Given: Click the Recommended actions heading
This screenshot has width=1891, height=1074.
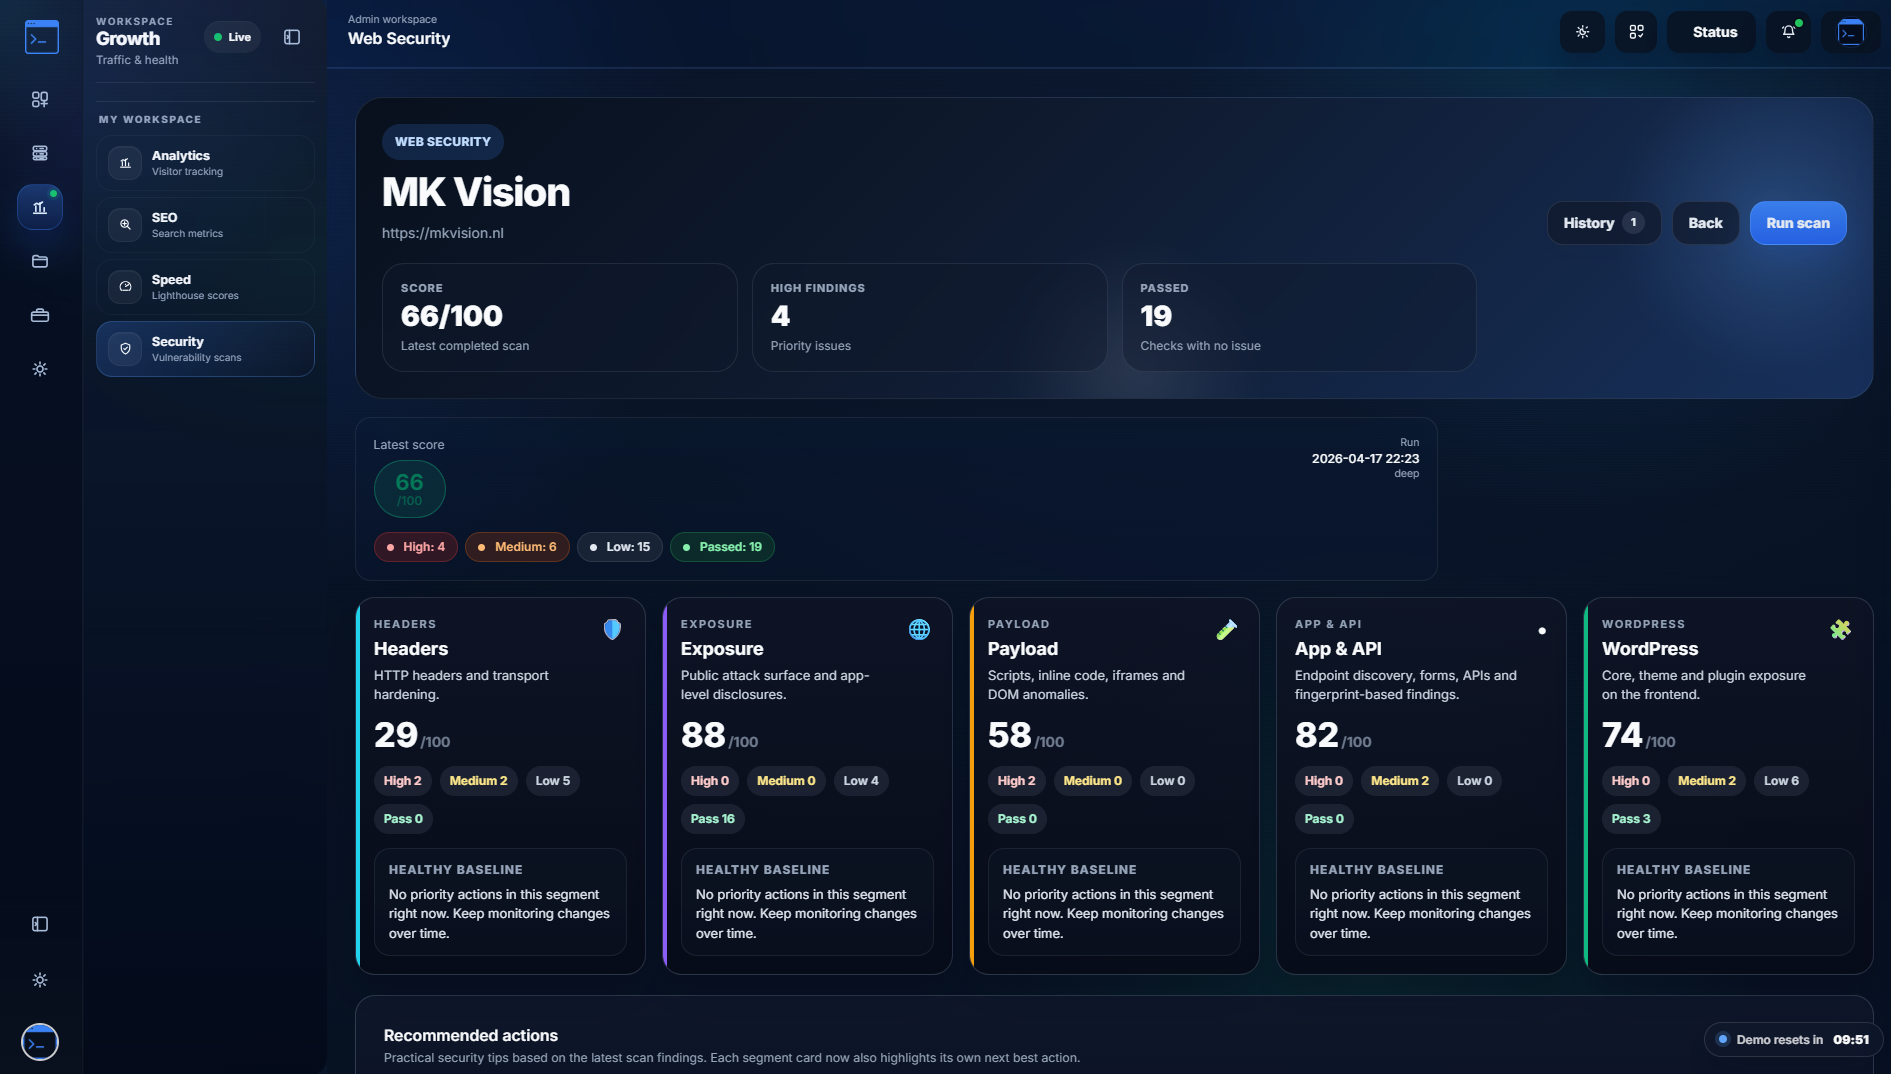Looking at the screenshot, I should (471, 1036).
